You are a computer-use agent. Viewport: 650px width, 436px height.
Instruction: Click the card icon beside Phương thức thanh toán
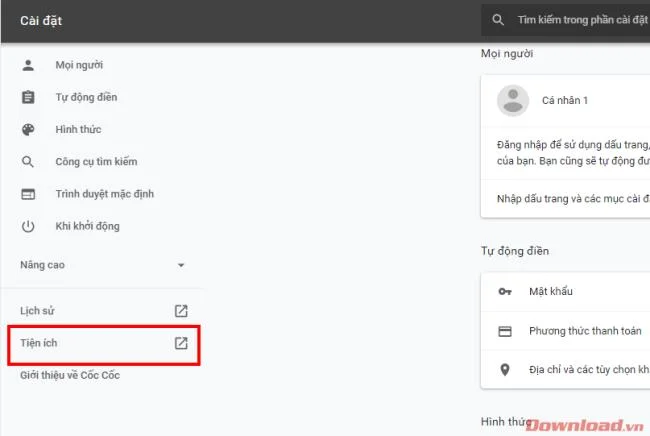coord(505,331)
